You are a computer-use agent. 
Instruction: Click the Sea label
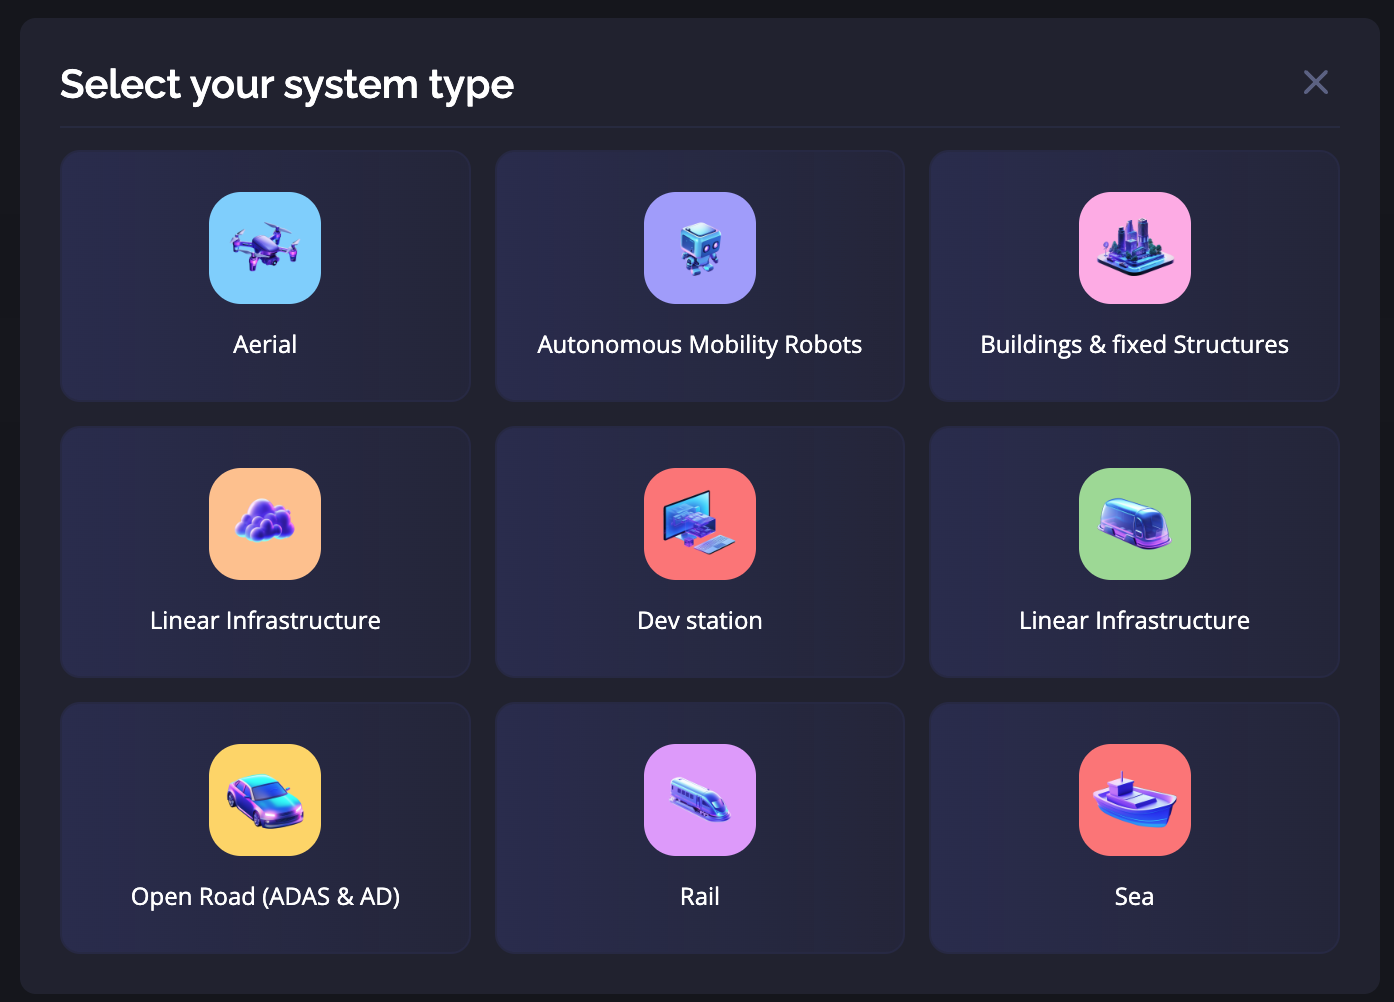click(x=1135, y=896)
